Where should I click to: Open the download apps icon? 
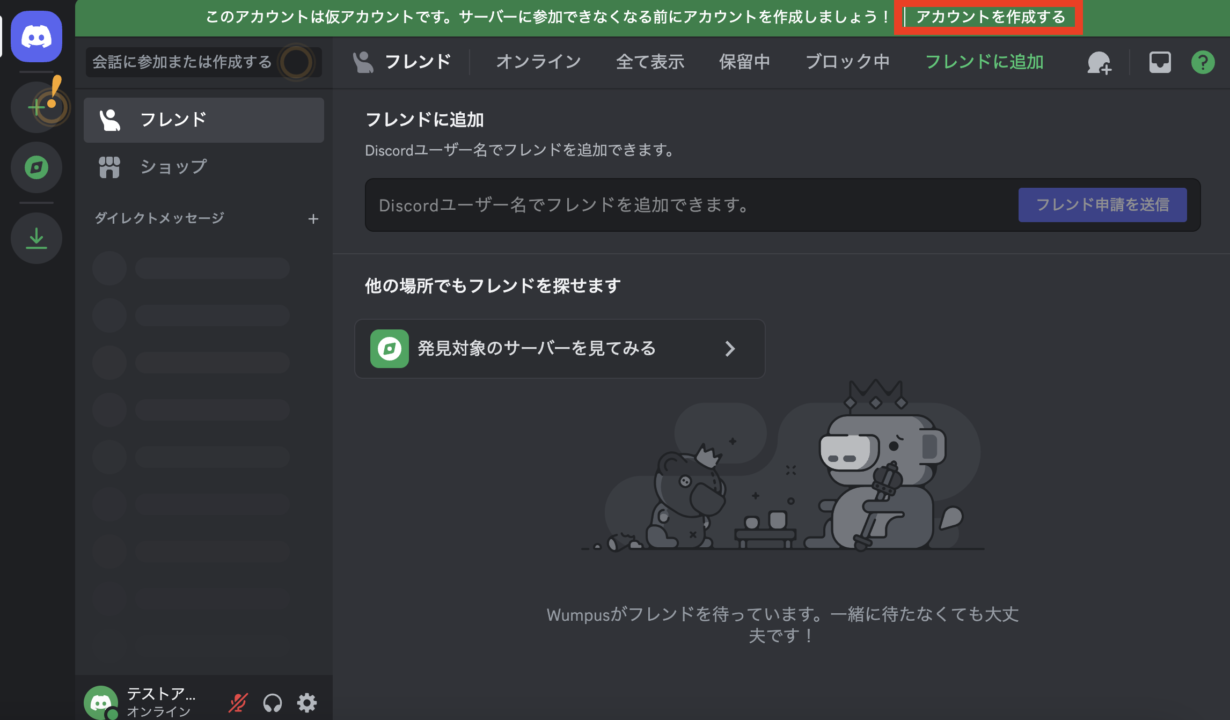coord(36,238)
